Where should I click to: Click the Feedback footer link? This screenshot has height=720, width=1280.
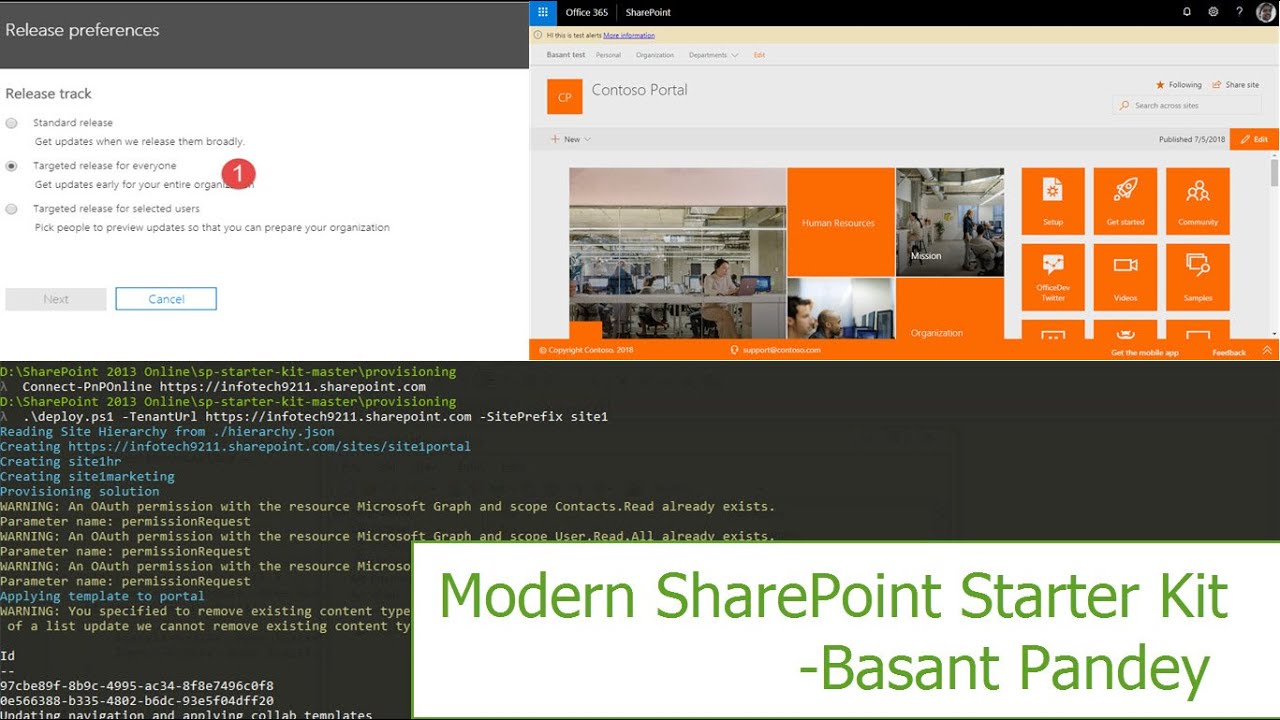tap(1229, 353)
